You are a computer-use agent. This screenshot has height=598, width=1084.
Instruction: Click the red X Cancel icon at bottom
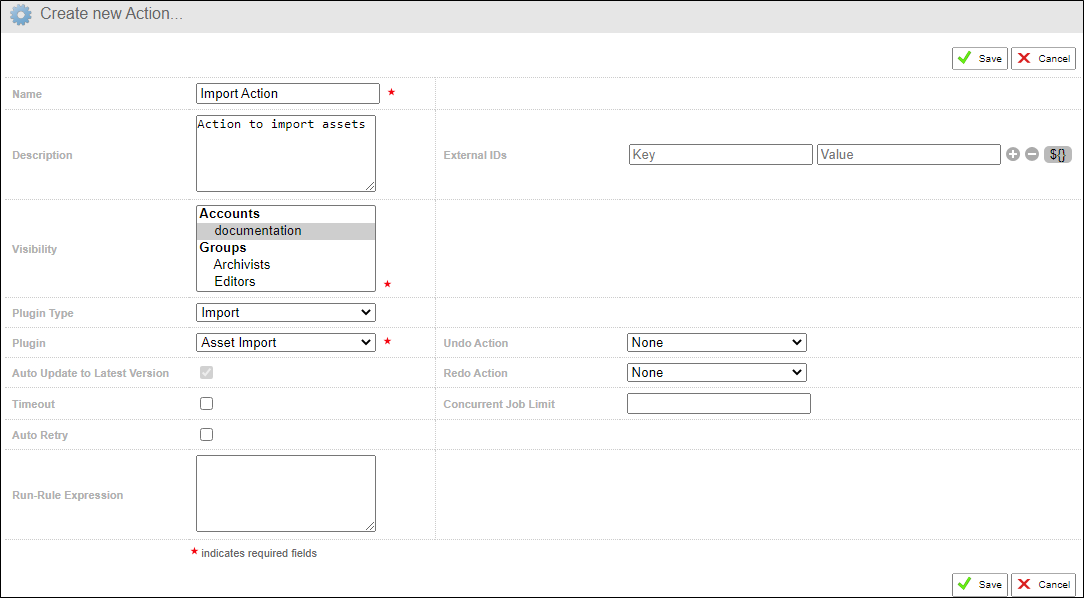point(1025,584)
